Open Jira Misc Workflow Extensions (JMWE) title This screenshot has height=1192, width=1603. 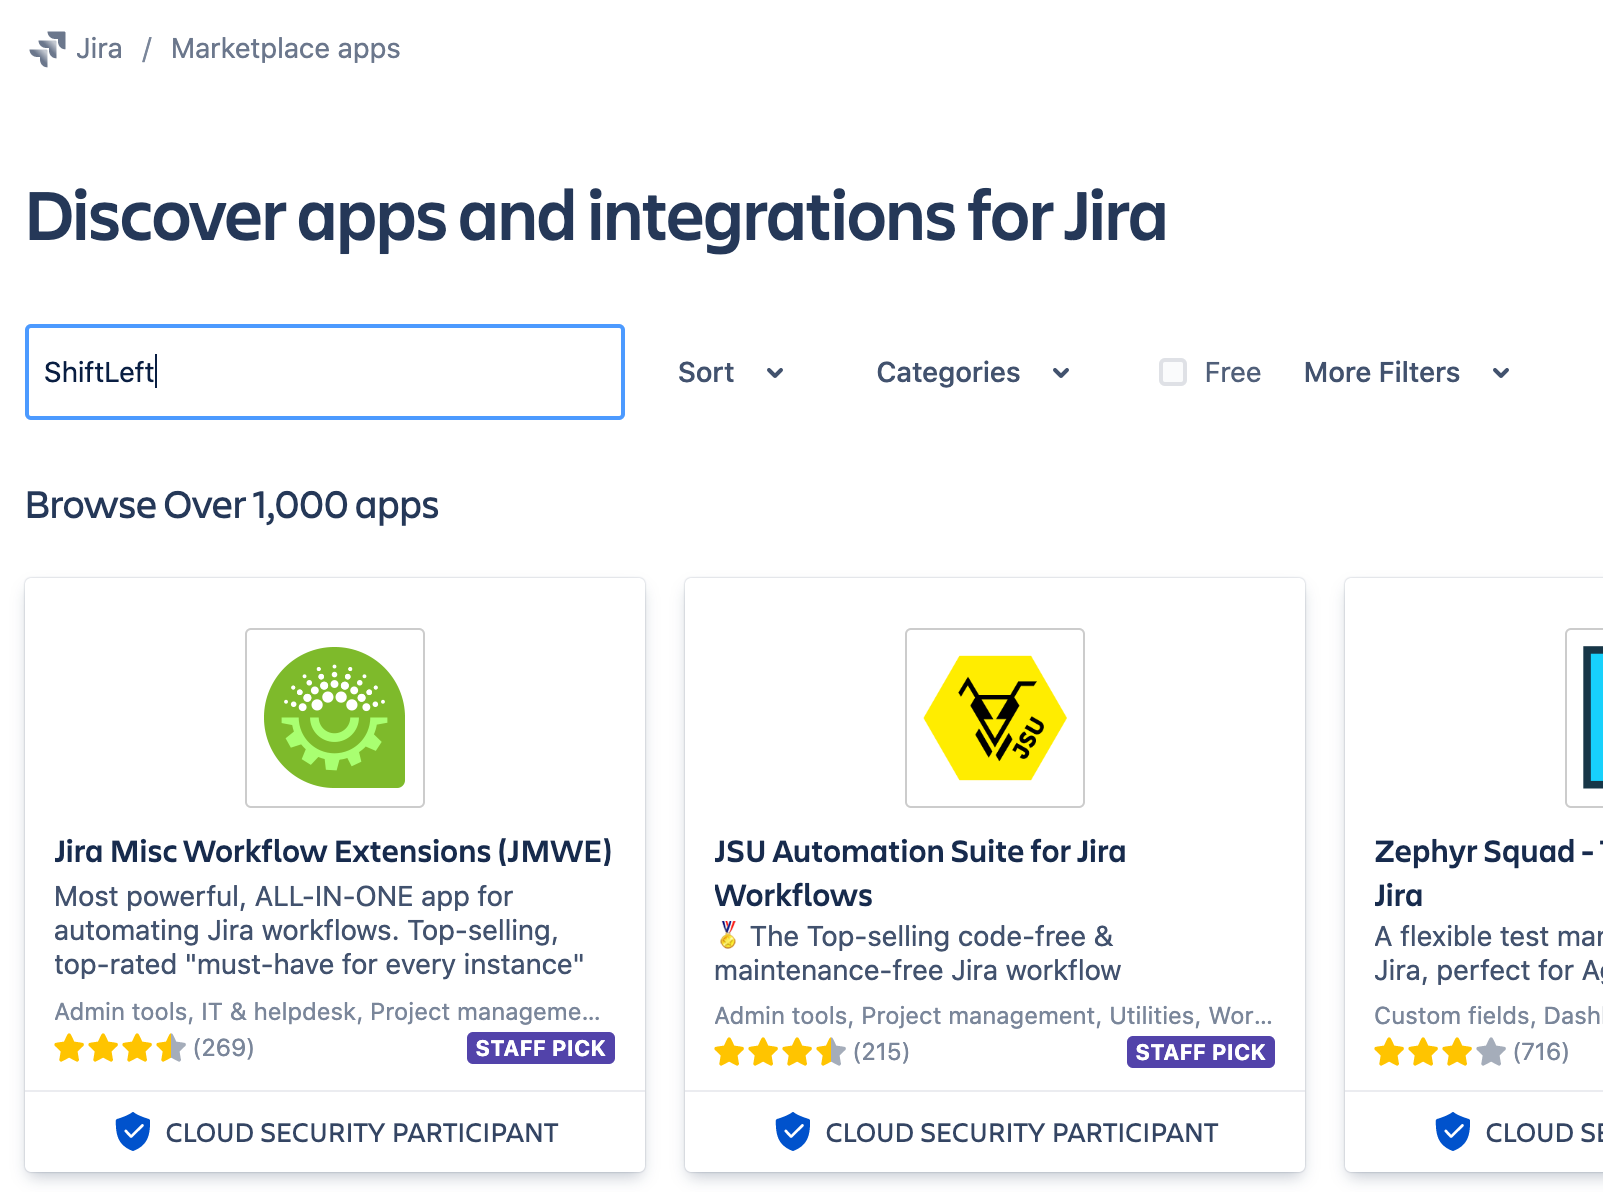pyautogui.click(x=333, y=851)
